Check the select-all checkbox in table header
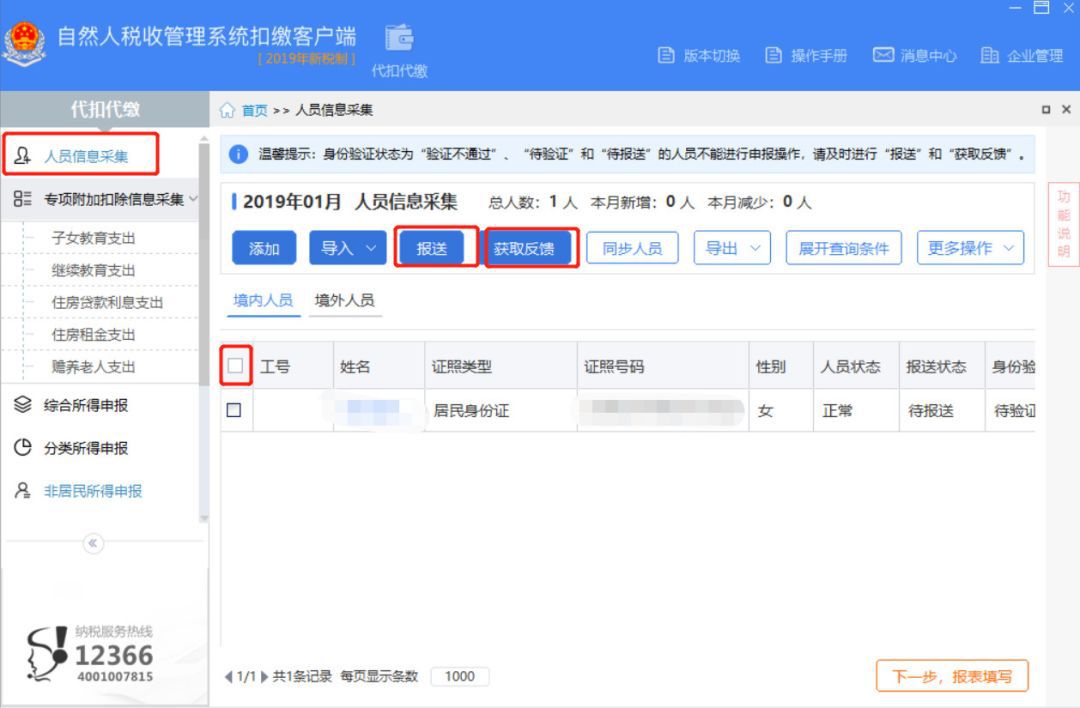Image resolution: width=1080 pixels, height=708 pixels. [237, 364]
